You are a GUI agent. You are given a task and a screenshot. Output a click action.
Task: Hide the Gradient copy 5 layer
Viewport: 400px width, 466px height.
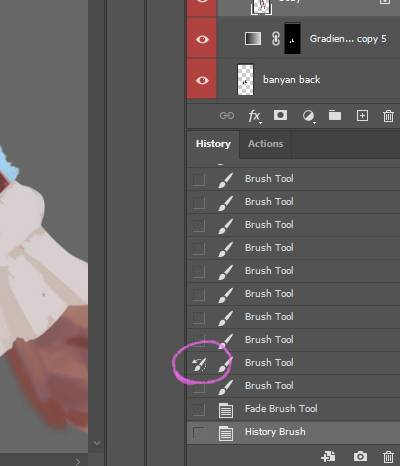(202, 39)
